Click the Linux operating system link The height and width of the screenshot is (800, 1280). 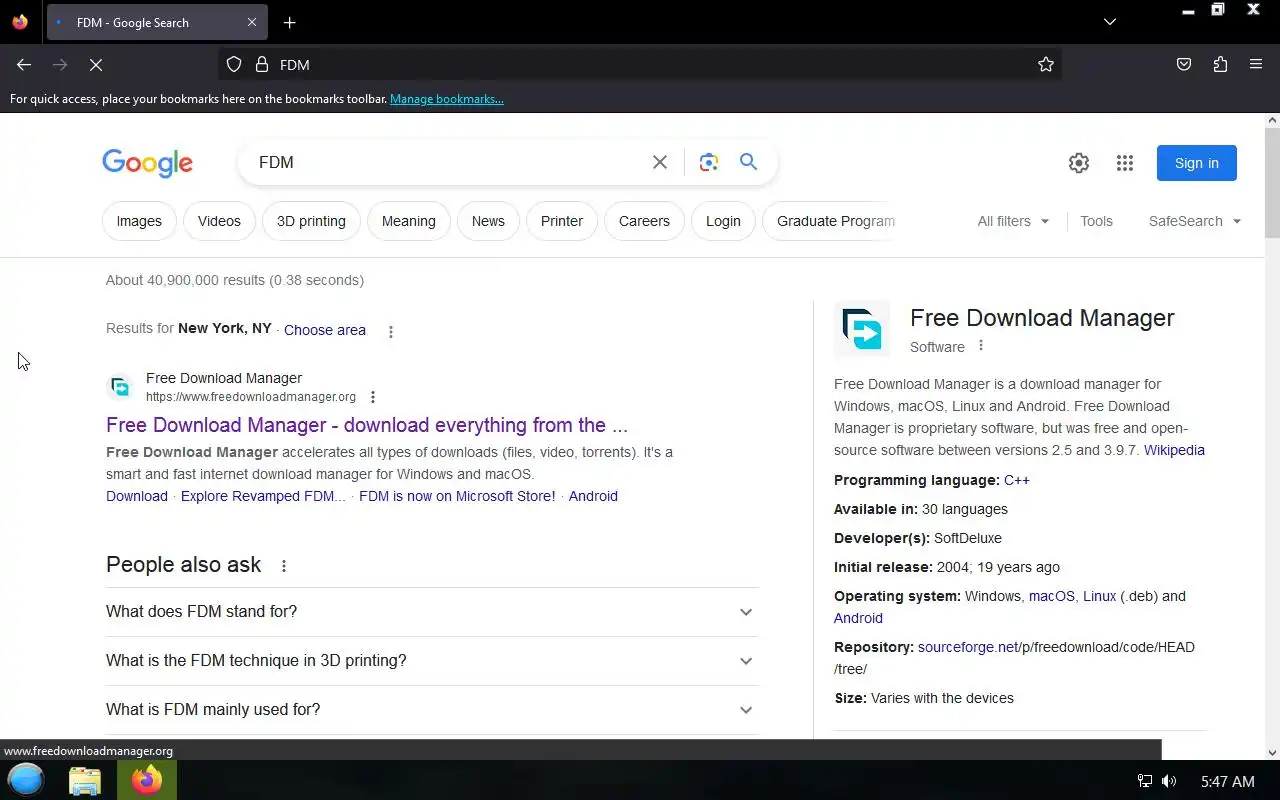(x=1100, y=596)
